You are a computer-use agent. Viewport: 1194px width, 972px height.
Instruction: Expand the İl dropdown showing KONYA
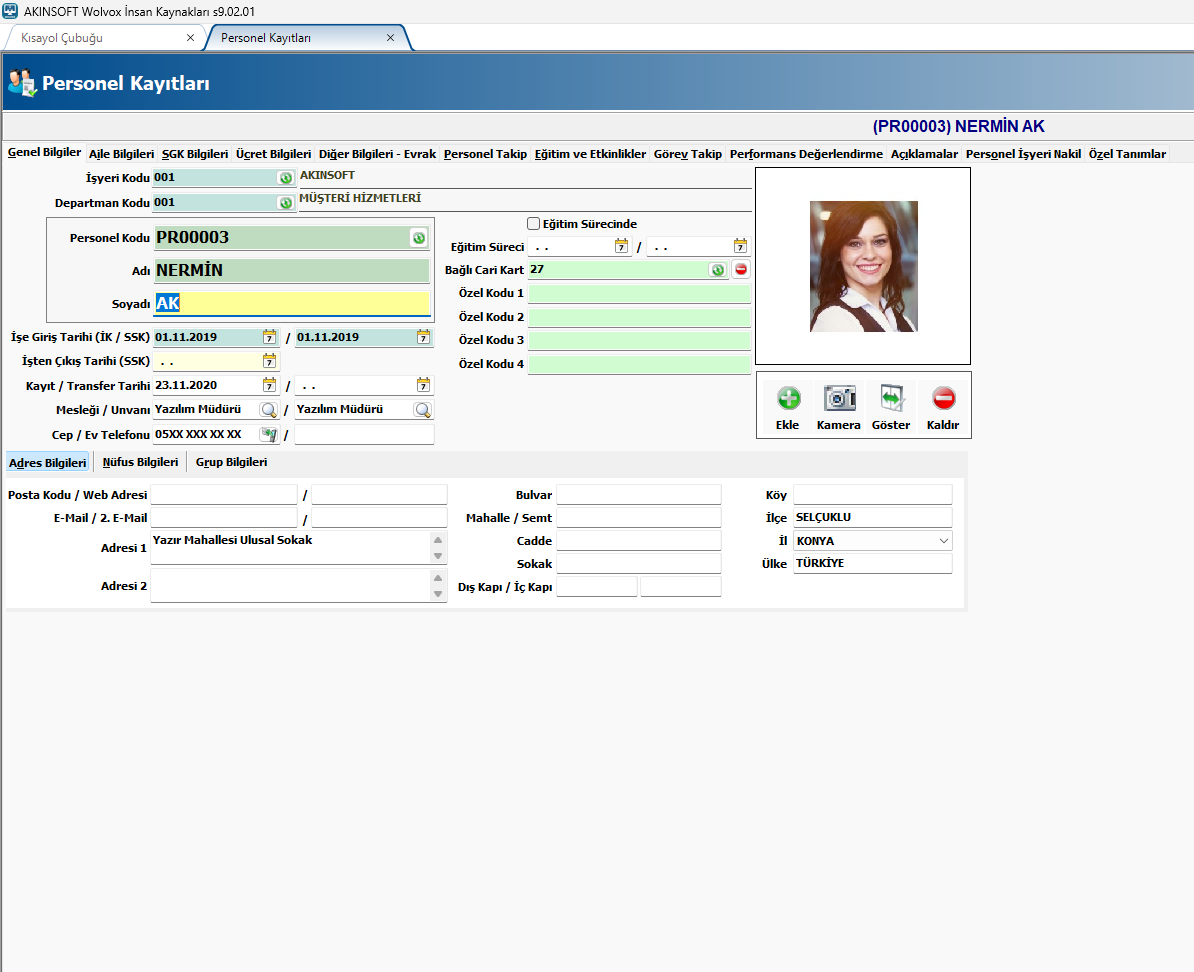[x=943, y=541]
